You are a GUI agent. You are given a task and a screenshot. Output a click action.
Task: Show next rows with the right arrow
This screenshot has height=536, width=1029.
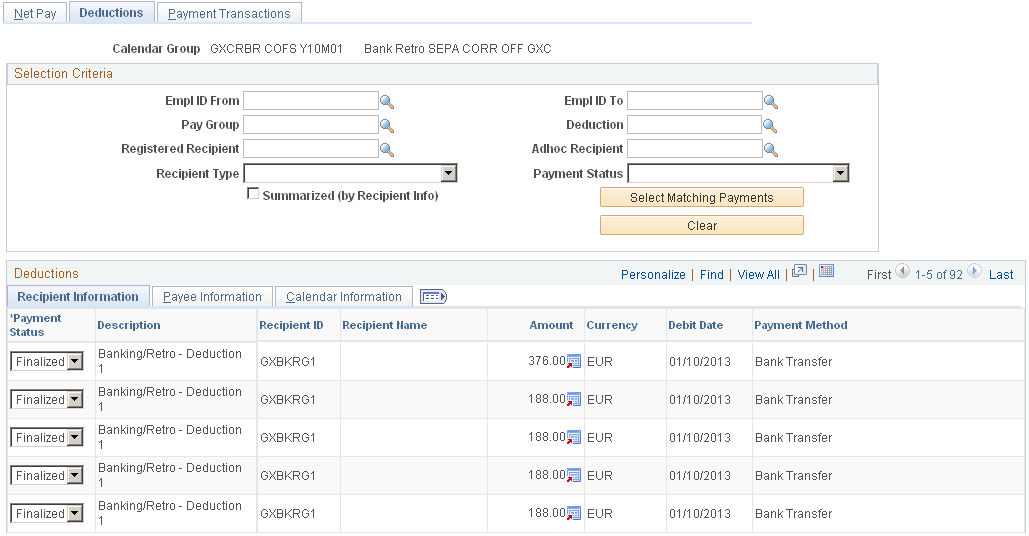(x=975, y=271)
